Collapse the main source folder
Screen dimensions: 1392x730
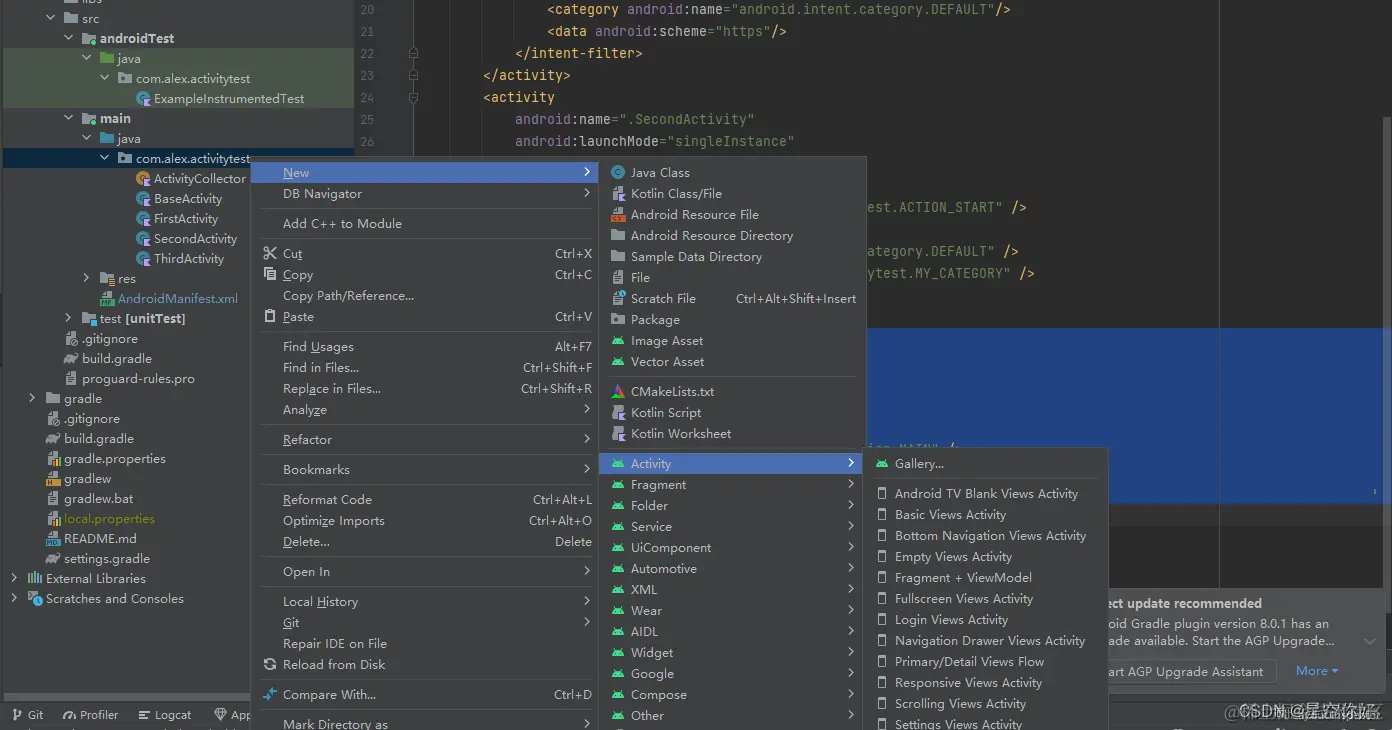click(x=69, y=119)
